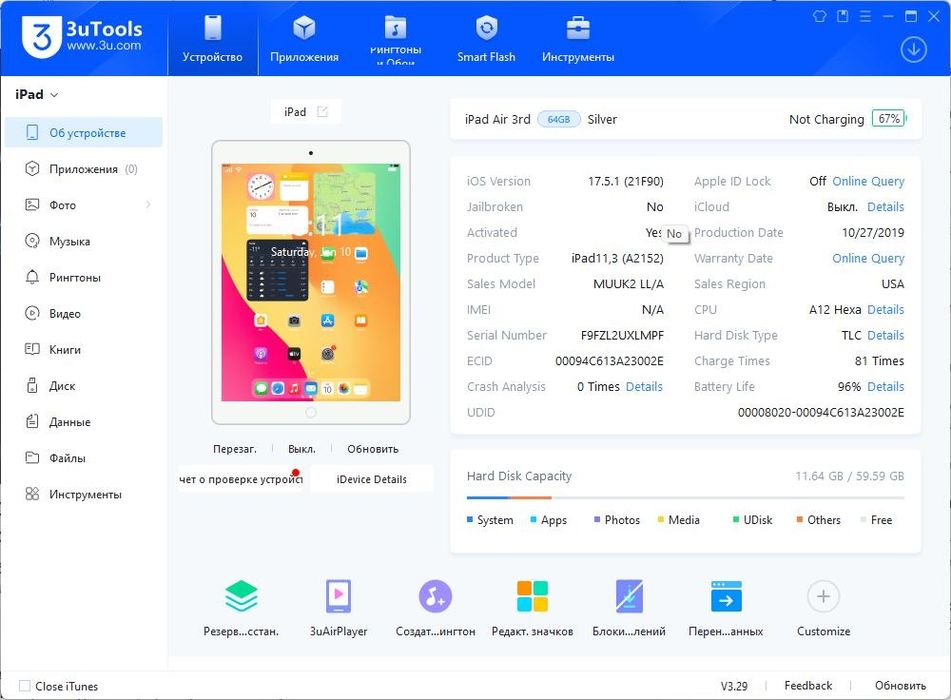Click Перезаг. to reboot device
951x700 pixels.
pos(235,449)
